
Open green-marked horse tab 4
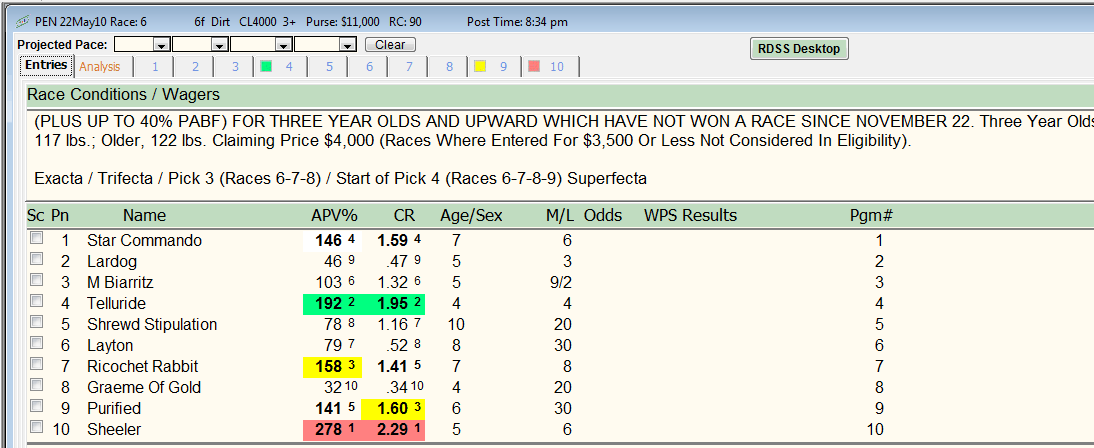tap(280, 67)
